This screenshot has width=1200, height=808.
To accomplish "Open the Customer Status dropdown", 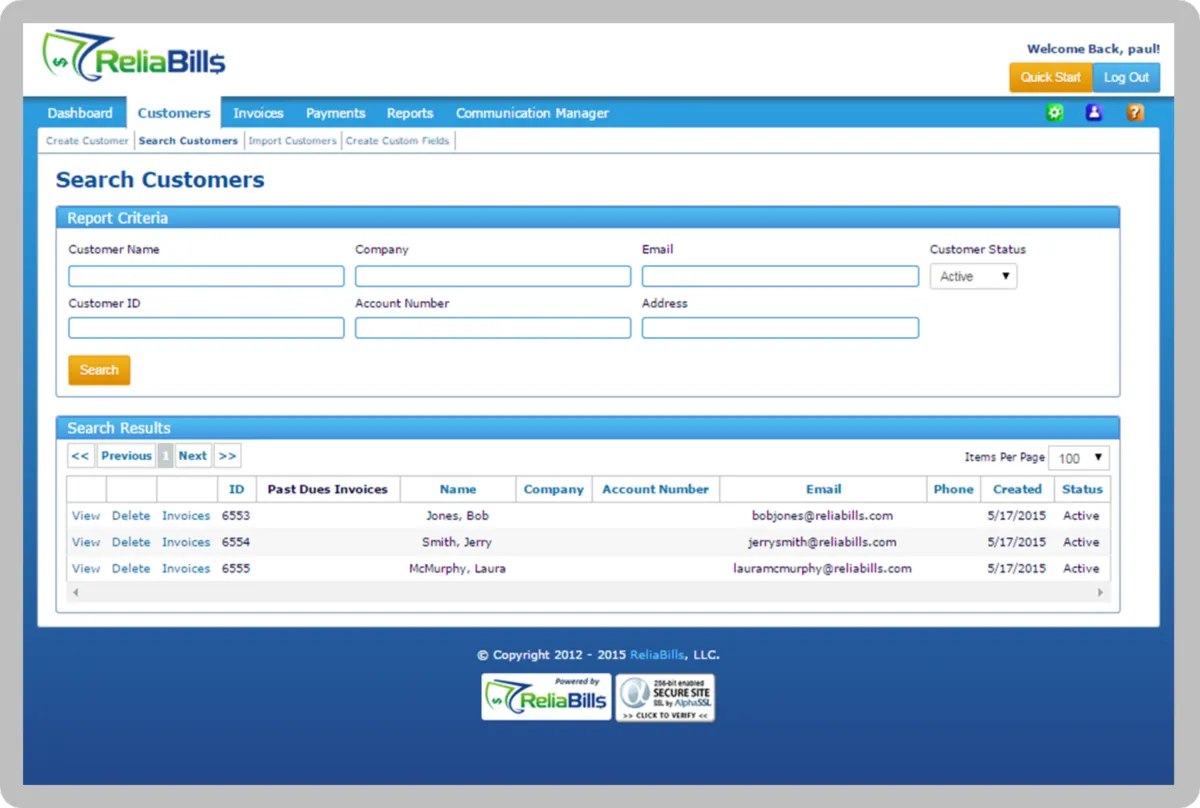I will click(x=973, y=276).
